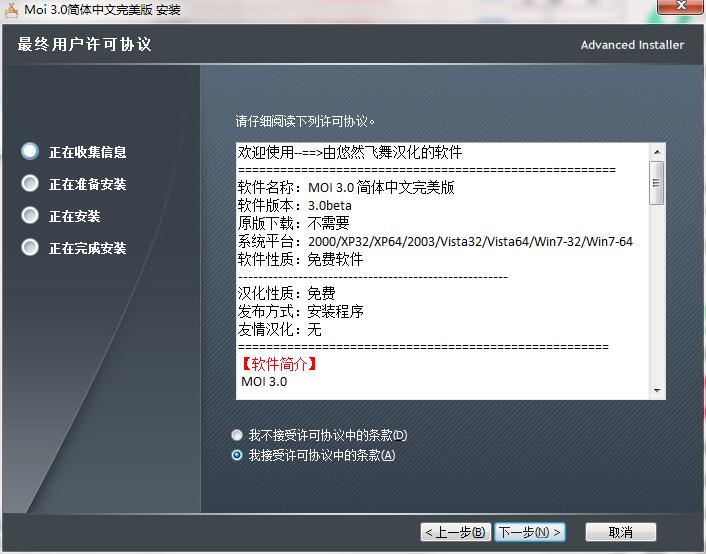Cancel installation with 取消 button
The height and width of the screenshot is (554, 706).
[620, 532]
